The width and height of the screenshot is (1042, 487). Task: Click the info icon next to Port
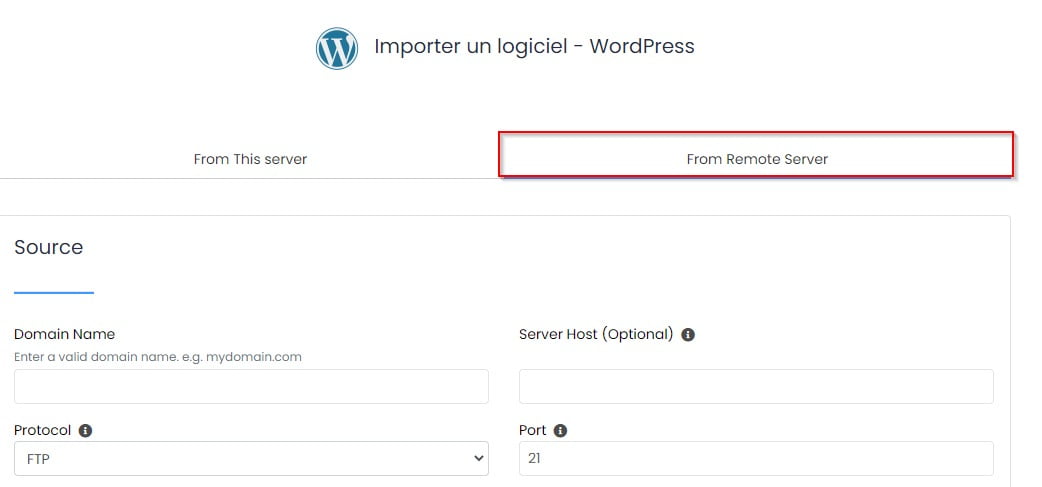[x=560, y=431]
